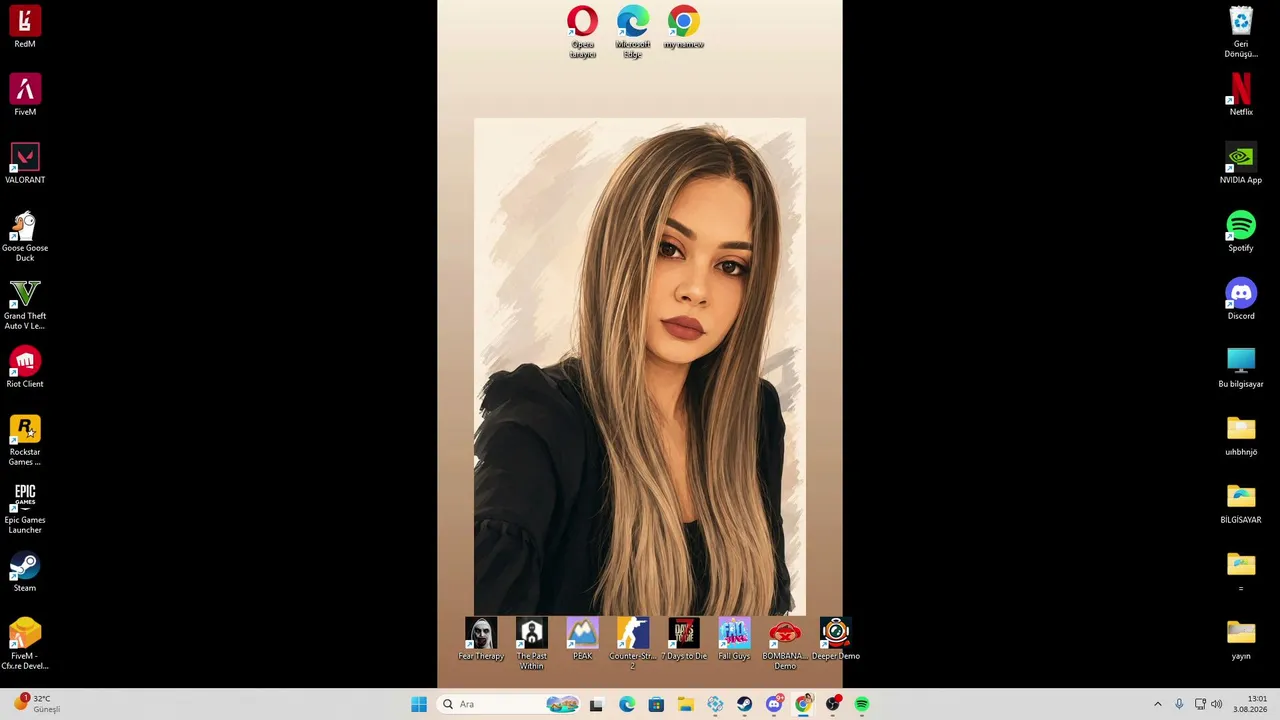Open network settings from the system tray

pyautogui.click(x=1200, y=704)
